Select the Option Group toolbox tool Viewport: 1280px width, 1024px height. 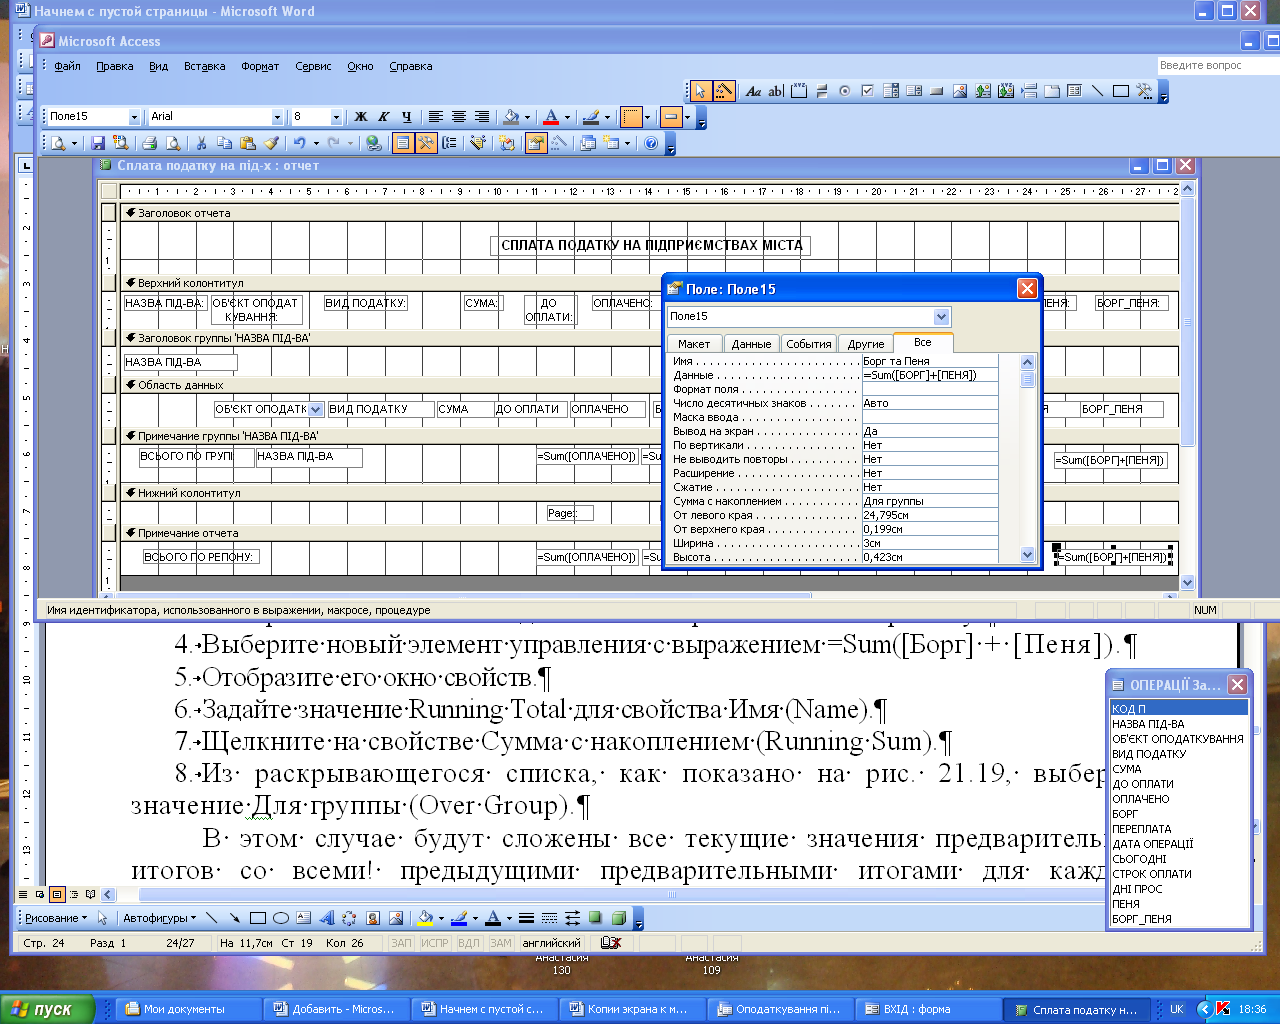pyautogui.click(x=799, y=91)
